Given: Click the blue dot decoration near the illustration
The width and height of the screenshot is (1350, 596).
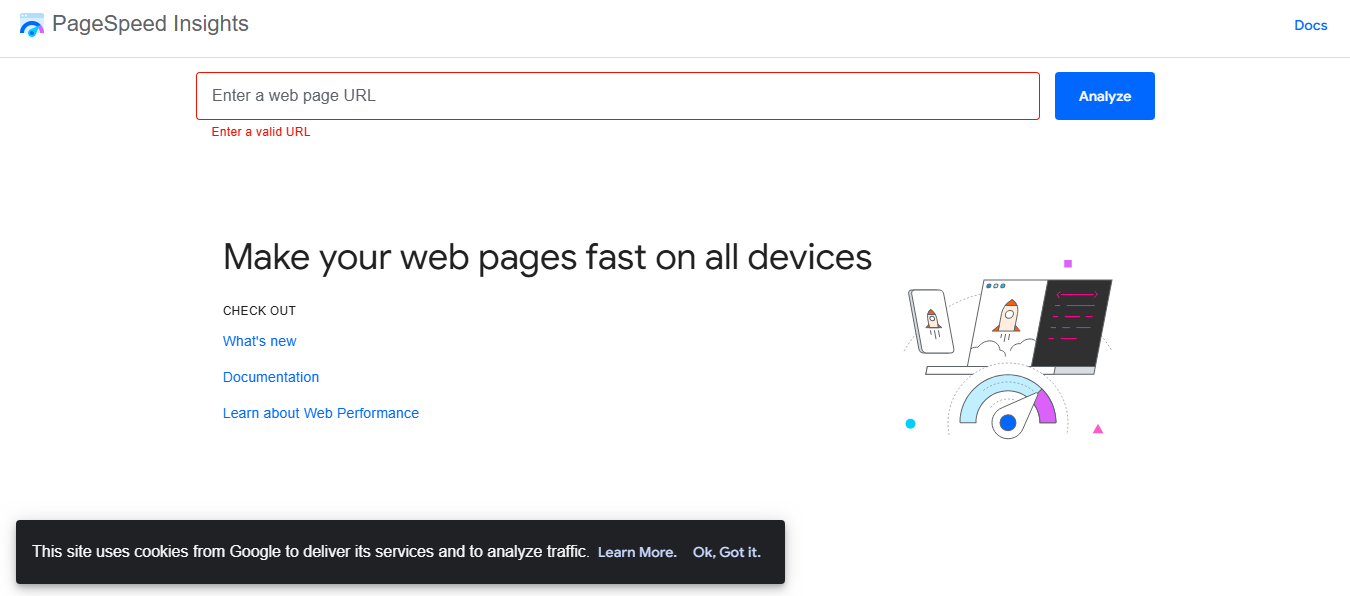Looking at the screenshot, I should coord(910,423).
